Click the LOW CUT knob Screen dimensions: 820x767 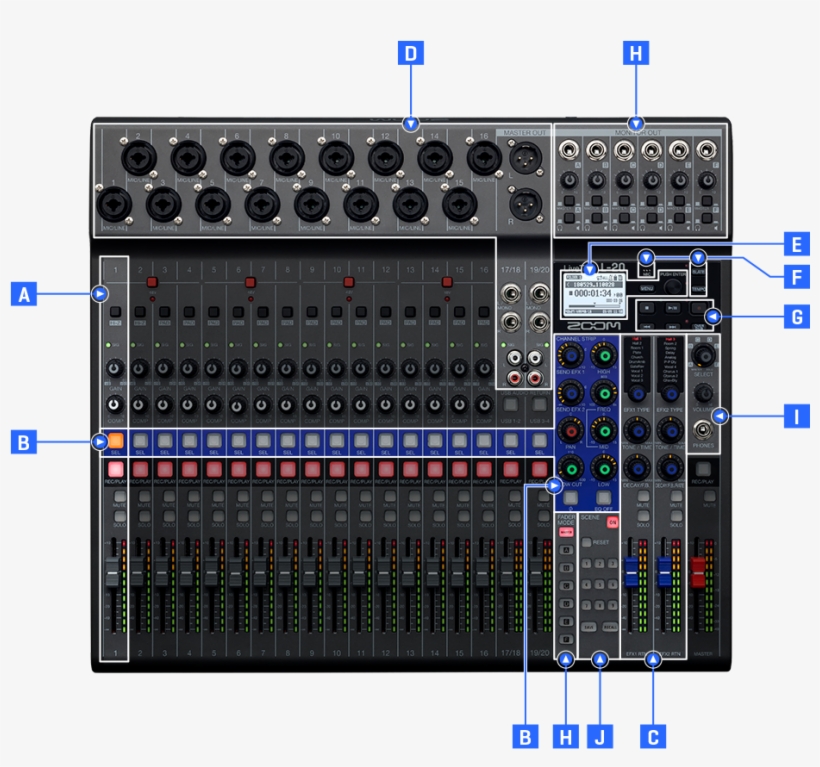(571, 468)
